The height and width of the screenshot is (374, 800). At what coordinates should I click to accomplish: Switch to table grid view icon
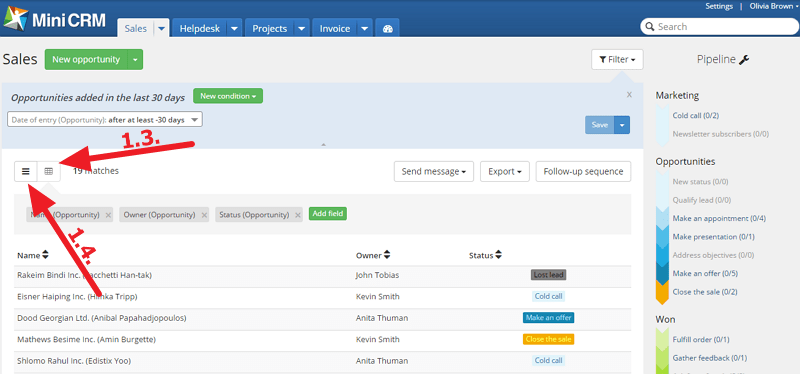[48, 171]
